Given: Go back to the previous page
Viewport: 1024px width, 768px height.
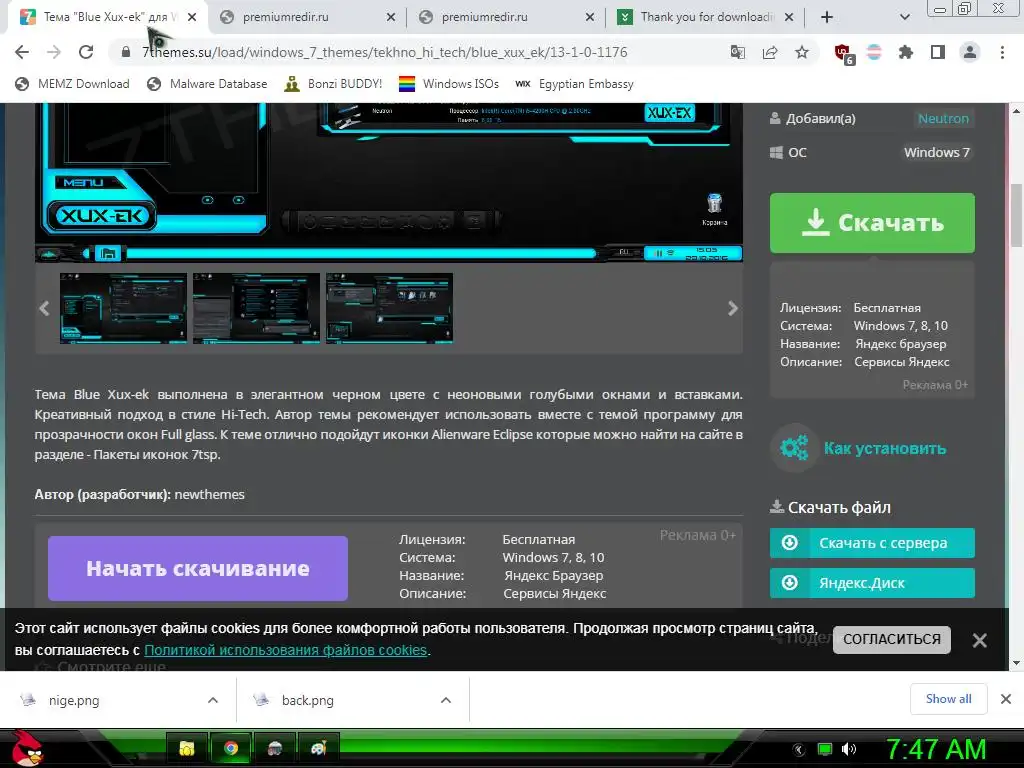Looking at the screenshot, I should click(22, 52).
